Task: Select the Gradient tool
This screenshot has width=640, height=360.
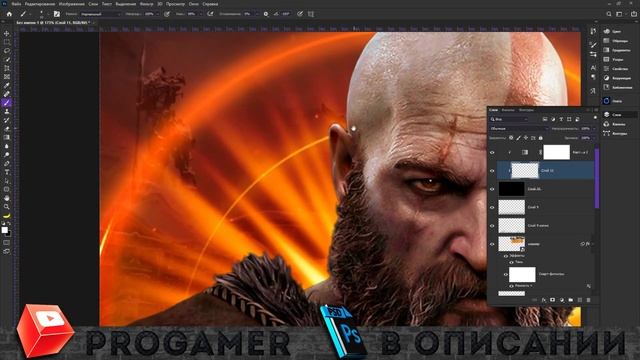Action: (7, 137)
